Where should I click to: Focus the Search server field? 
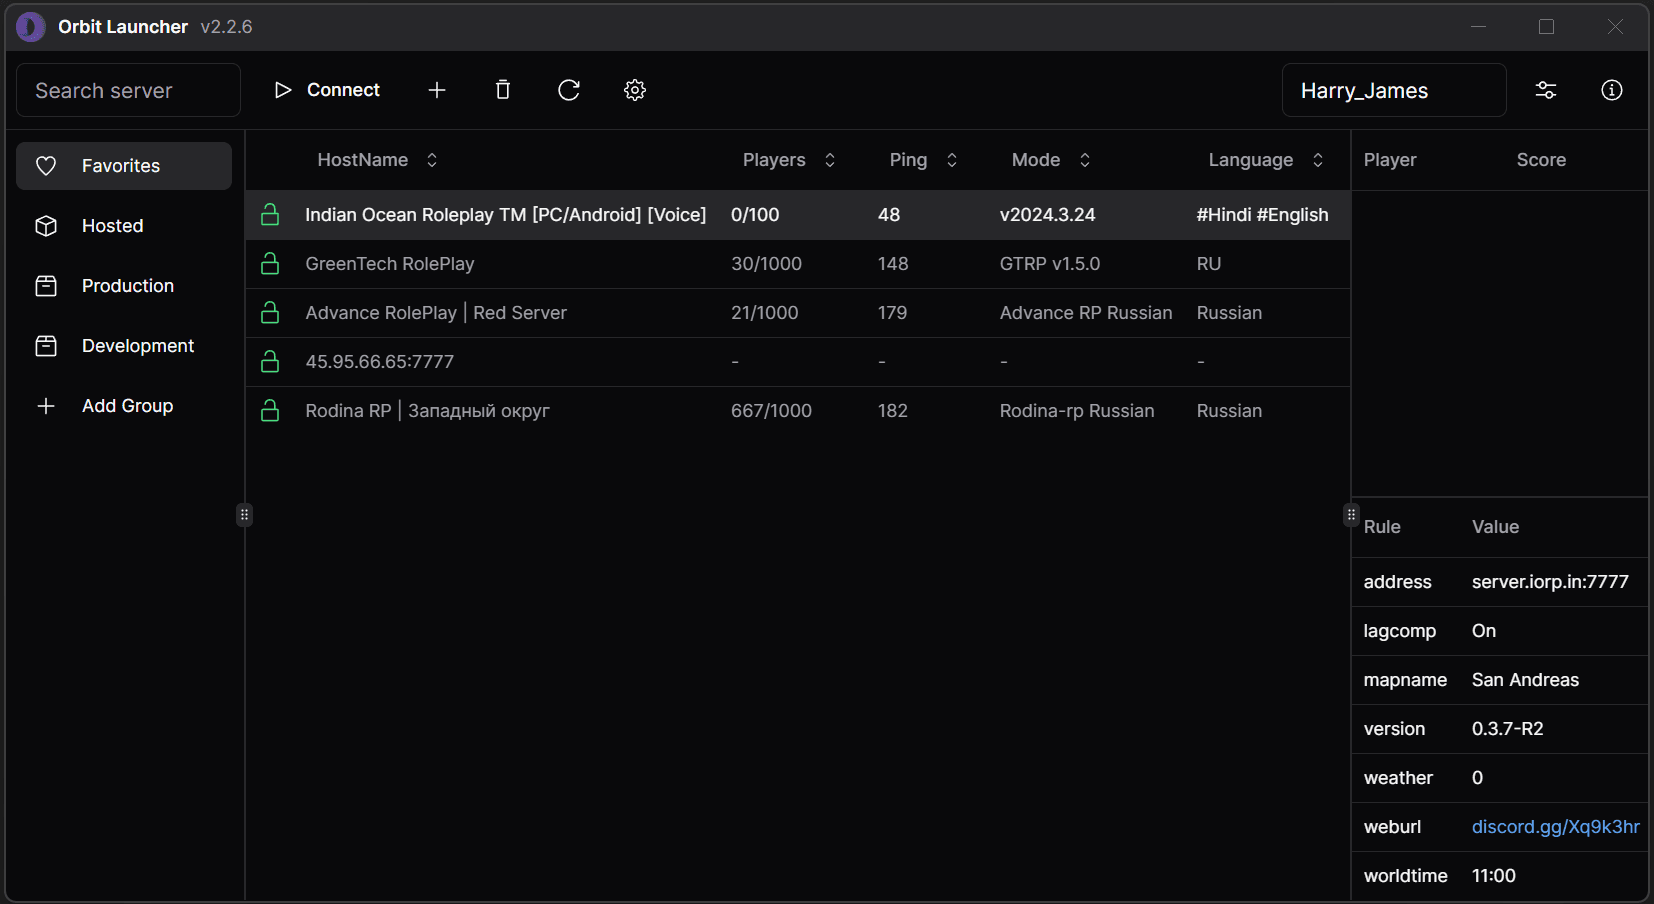[x=128, y=90]
